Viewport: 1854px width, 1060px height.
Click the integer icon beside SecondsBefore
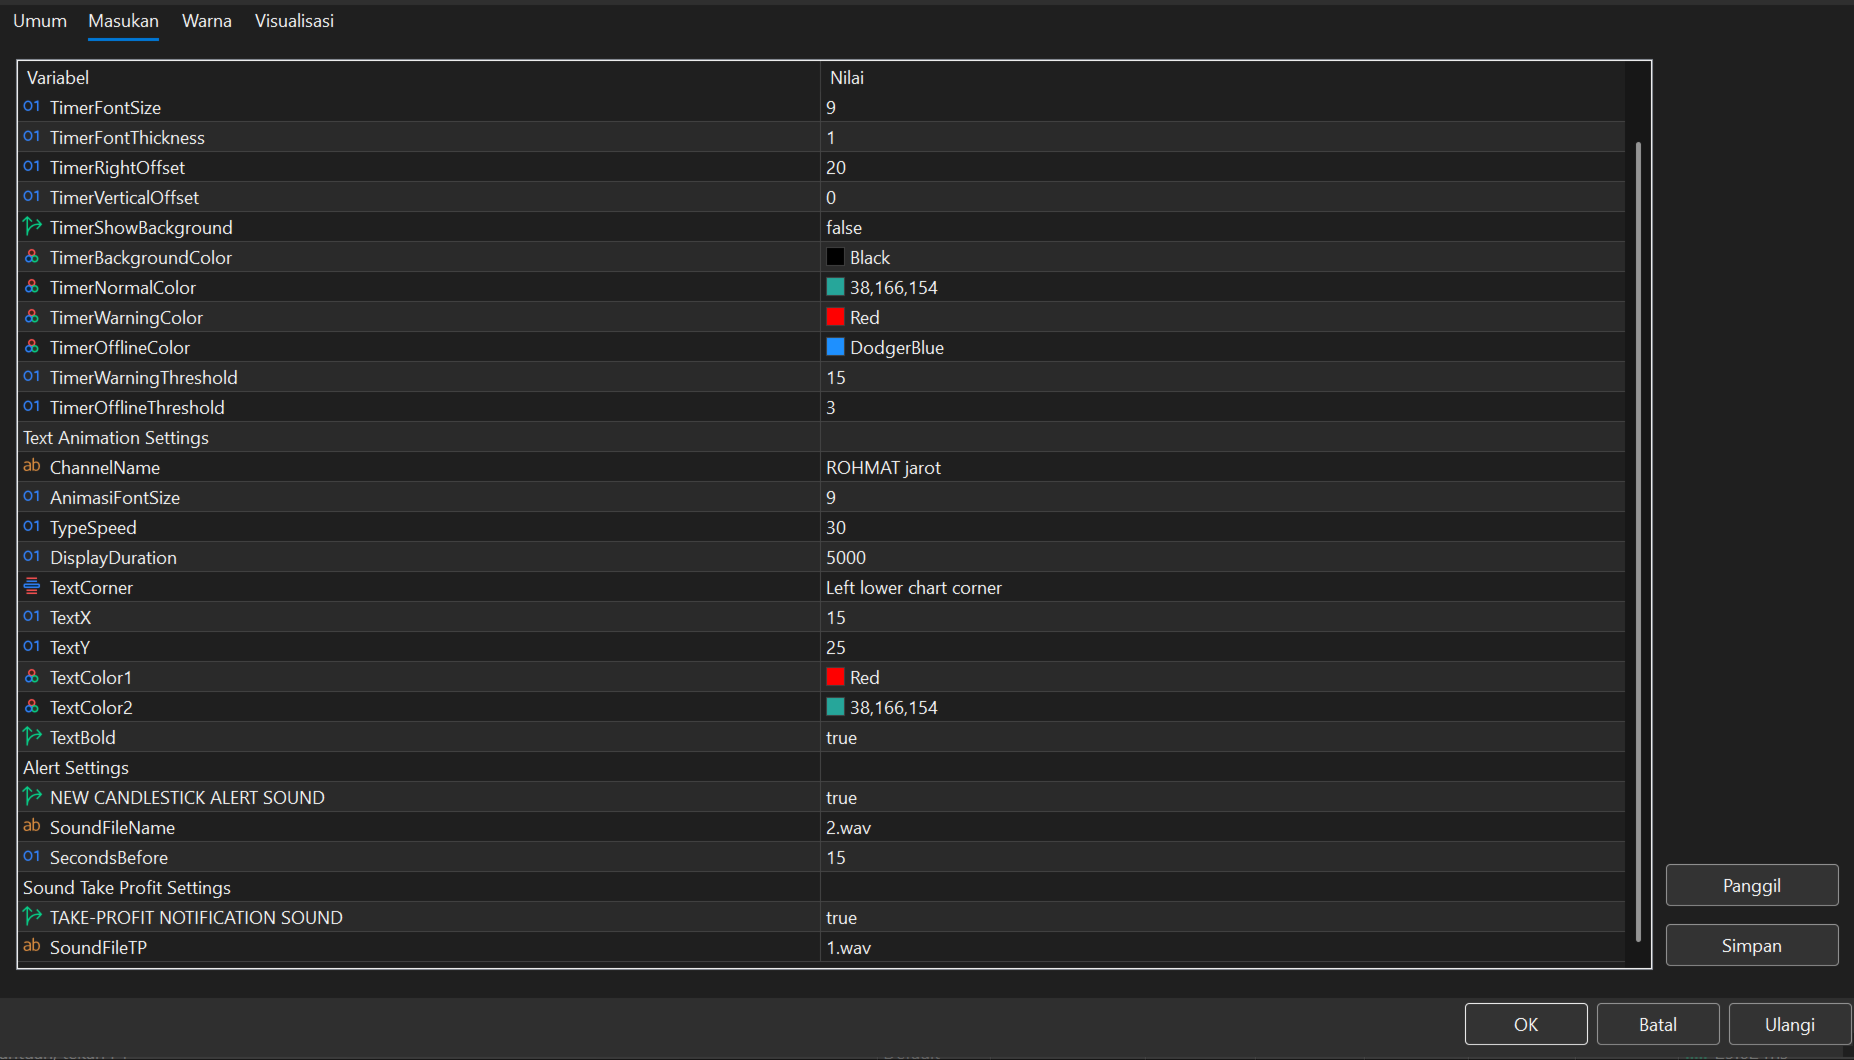pyautogui.click(x=32, y=857)
